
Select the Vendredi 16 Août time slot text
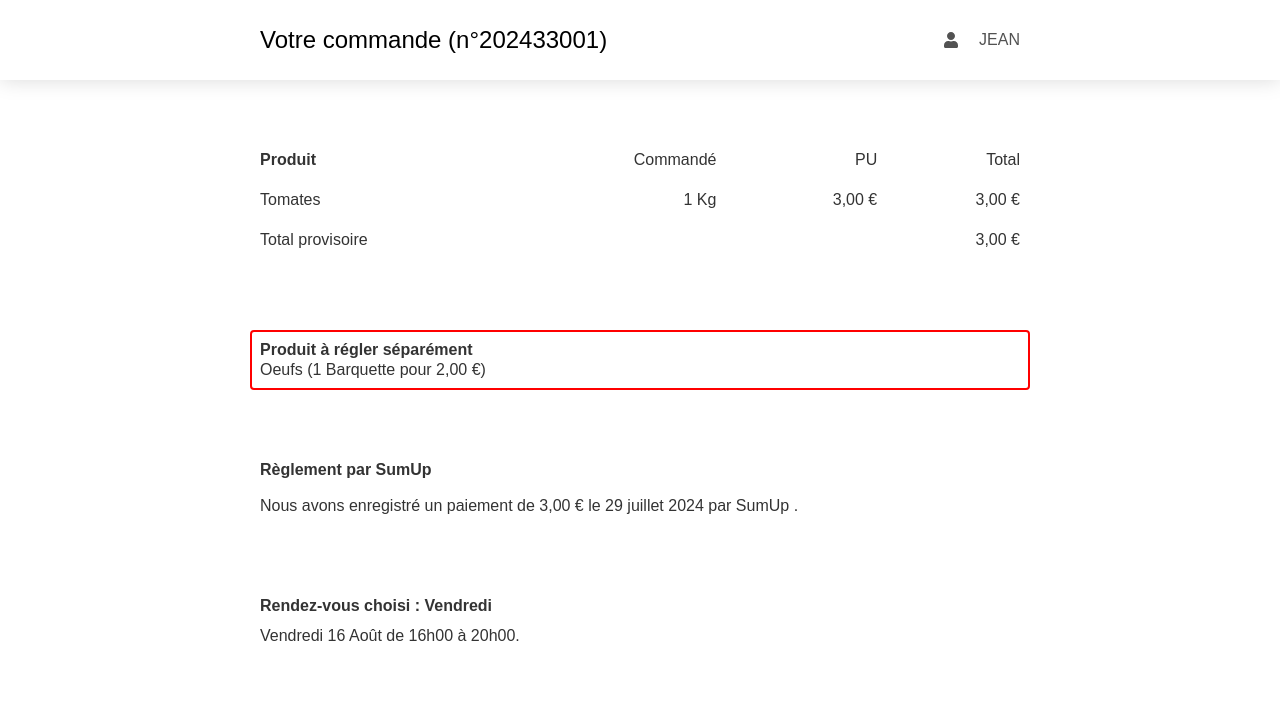click(x=390, y=636)
